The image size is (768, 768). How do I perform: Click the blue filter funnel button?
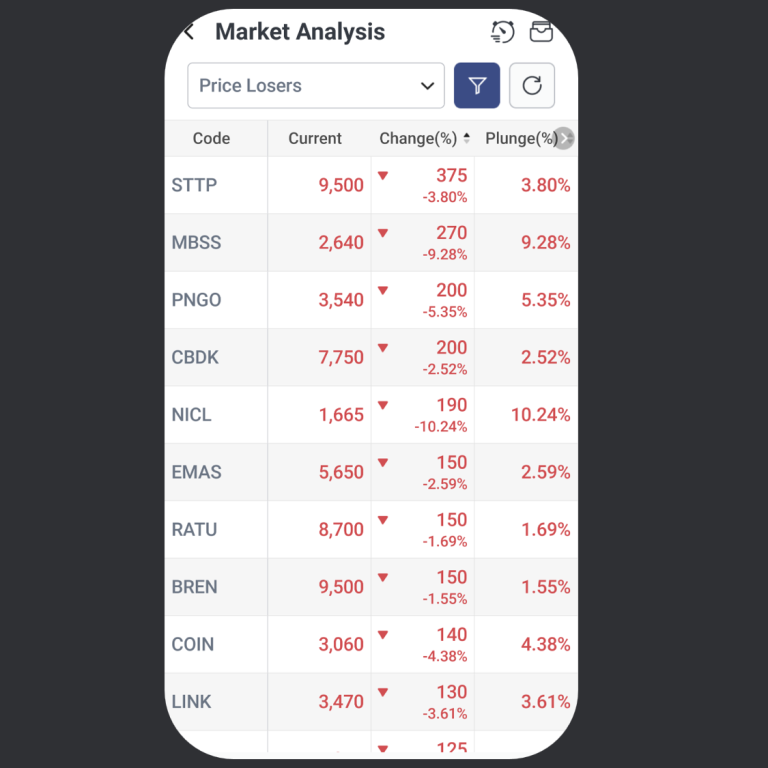coord(477,86)
